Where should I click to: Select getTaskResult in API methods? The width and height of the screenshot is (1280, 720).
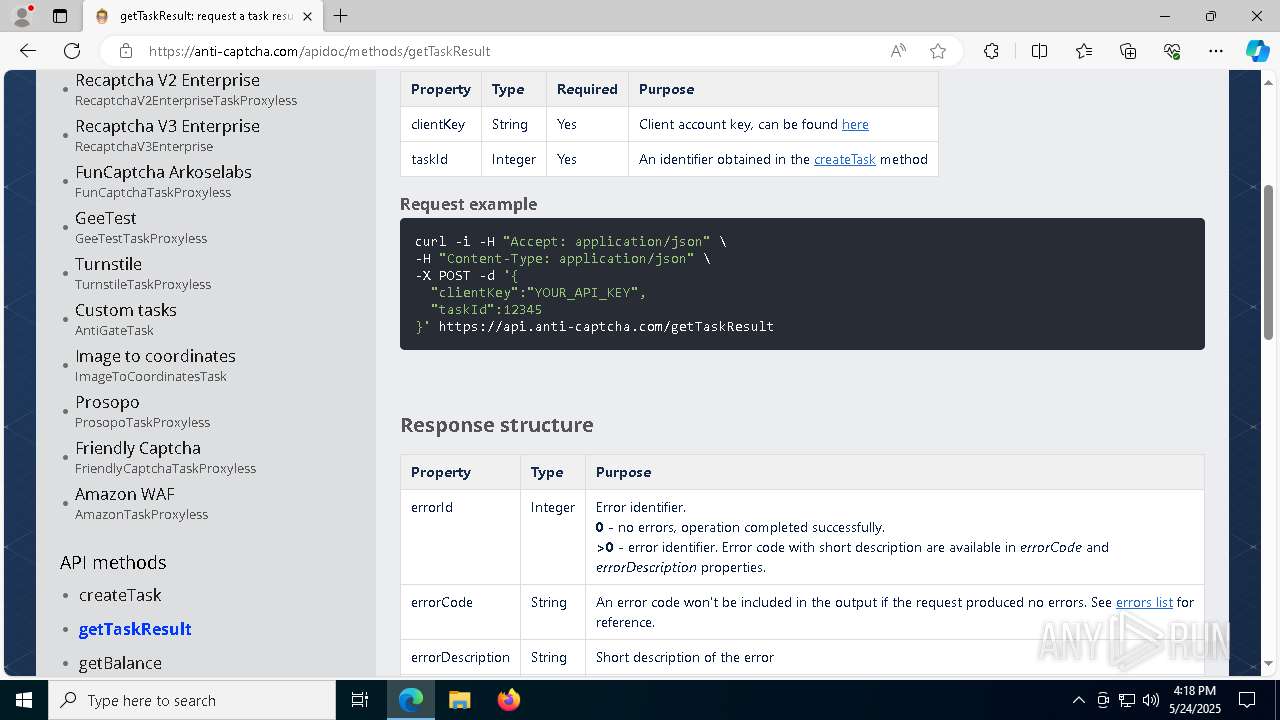(x=135, y=629)
